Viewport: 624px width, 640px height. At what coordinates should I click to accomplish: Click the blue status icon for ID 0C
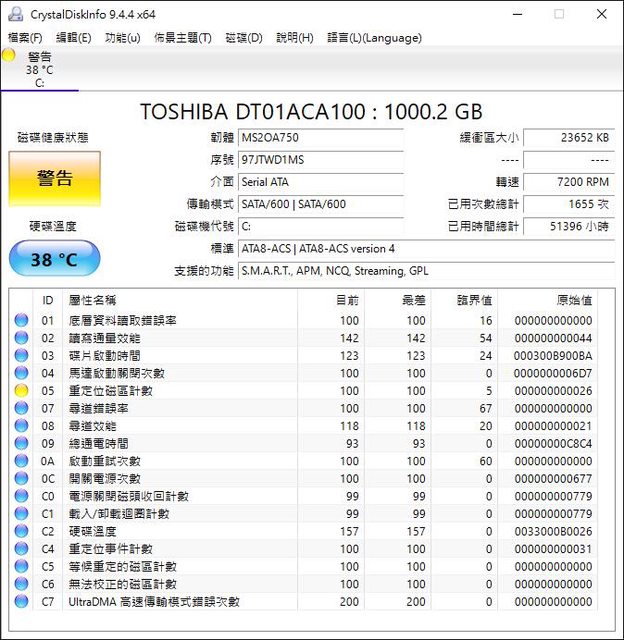(x=21, y=478)
